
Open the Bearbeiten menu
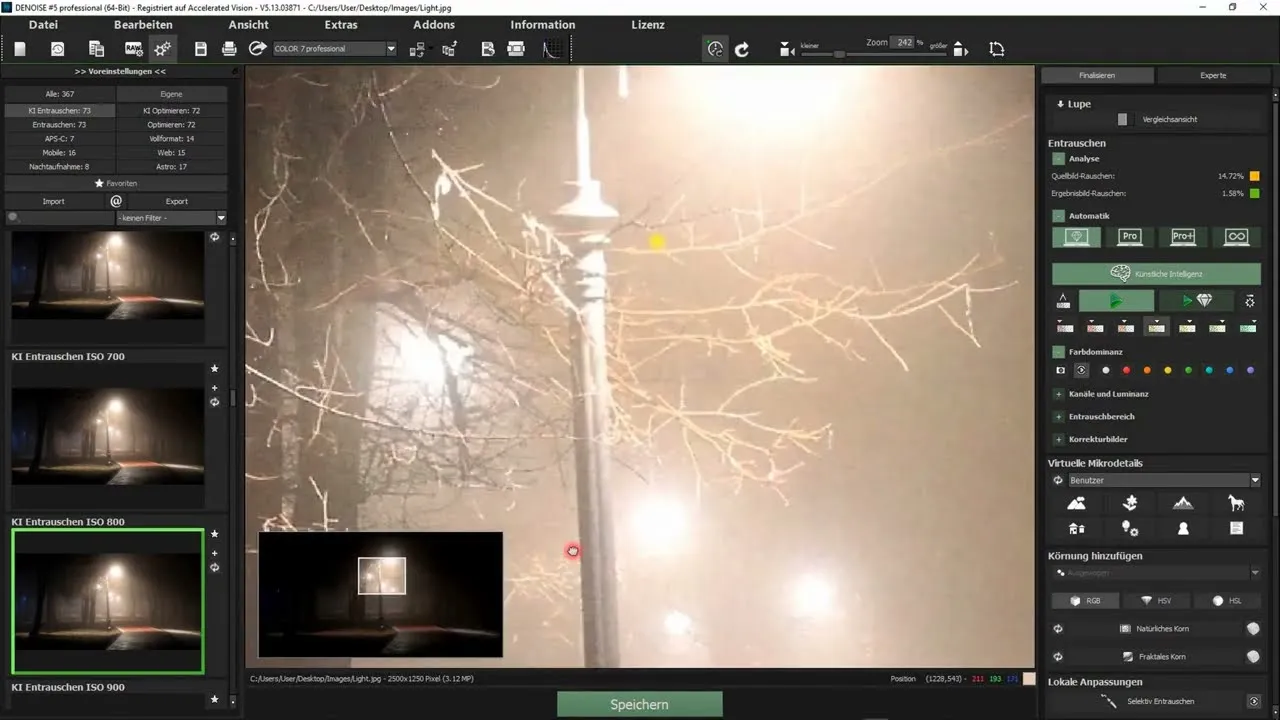click(143, 24)
